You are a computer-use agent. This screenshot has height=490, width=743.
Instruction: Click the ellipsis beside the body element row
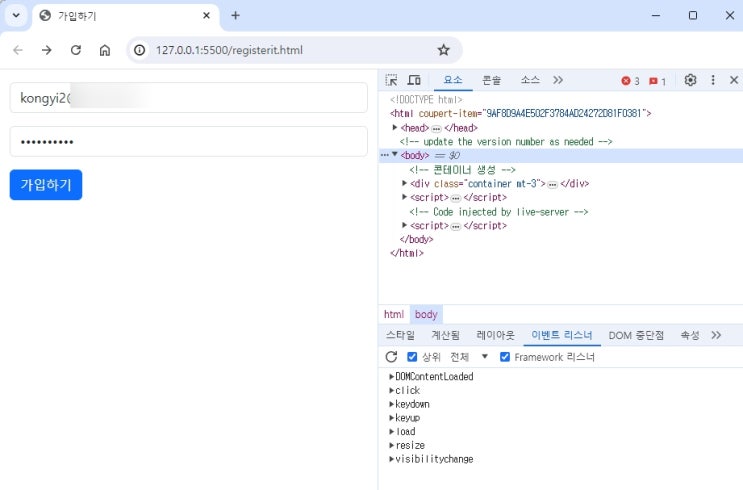(x=384, y=155)
